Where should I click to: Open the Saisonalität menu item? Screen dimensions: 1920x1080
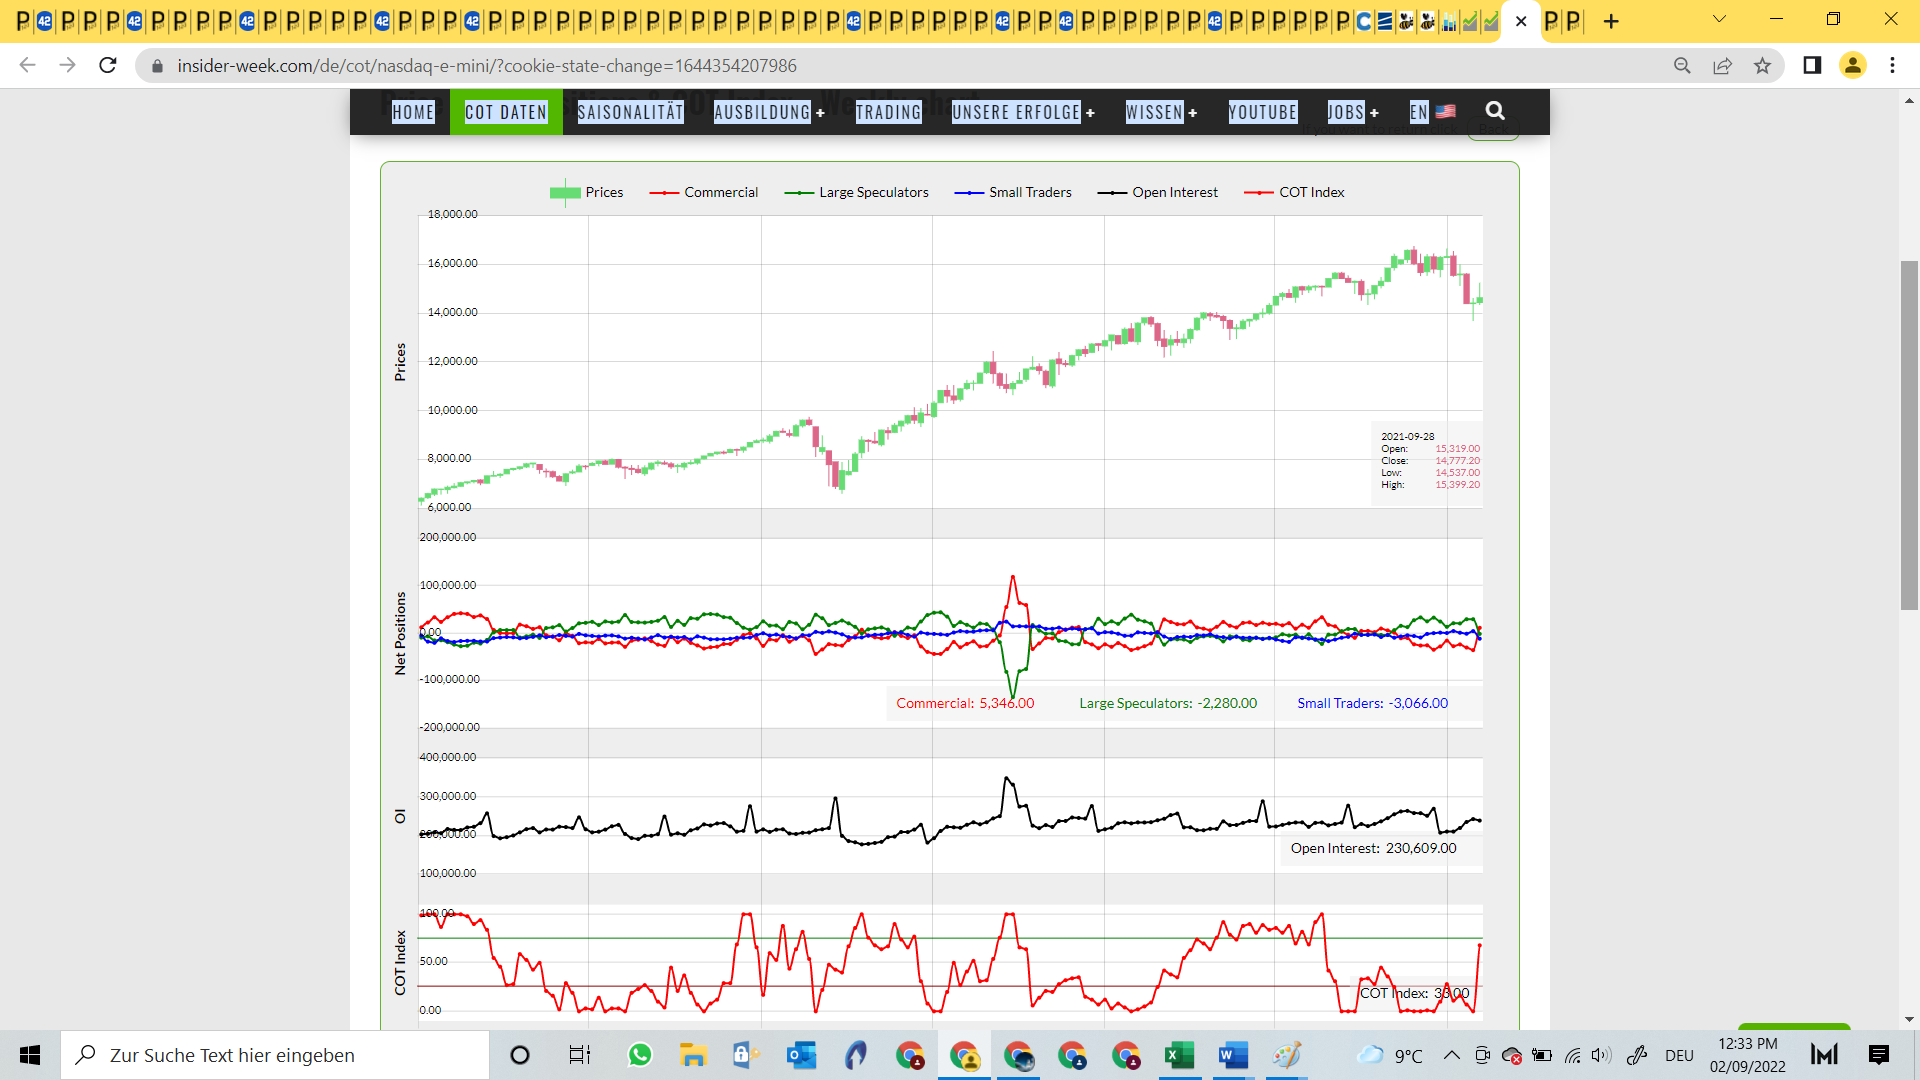(630, 112)
